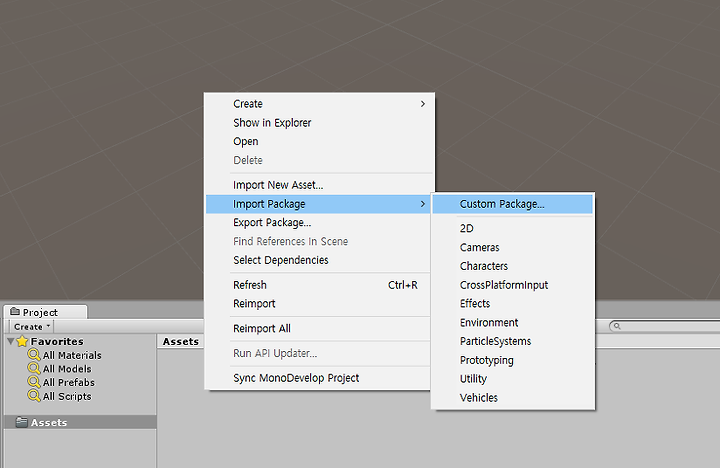Select the Assets folder in tree
Image resolution: width=720 pixels, height=468 pixels.
[x=80, y=422]
